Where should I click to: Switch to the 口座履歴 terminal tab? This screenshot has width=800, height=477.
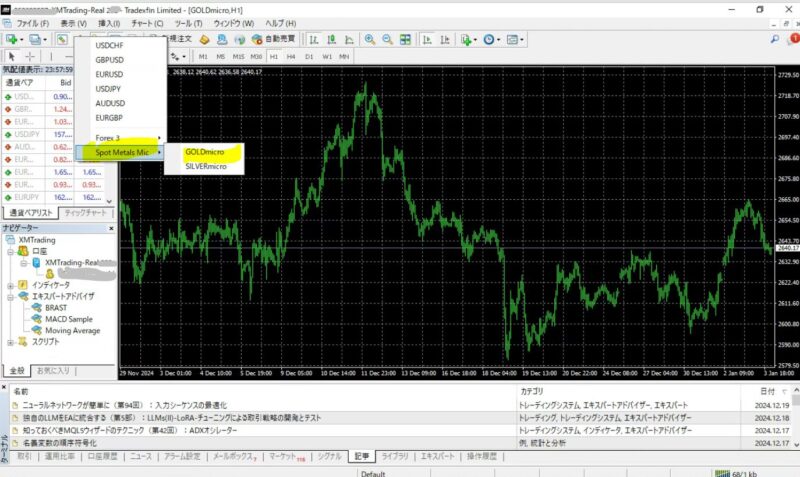102,457
